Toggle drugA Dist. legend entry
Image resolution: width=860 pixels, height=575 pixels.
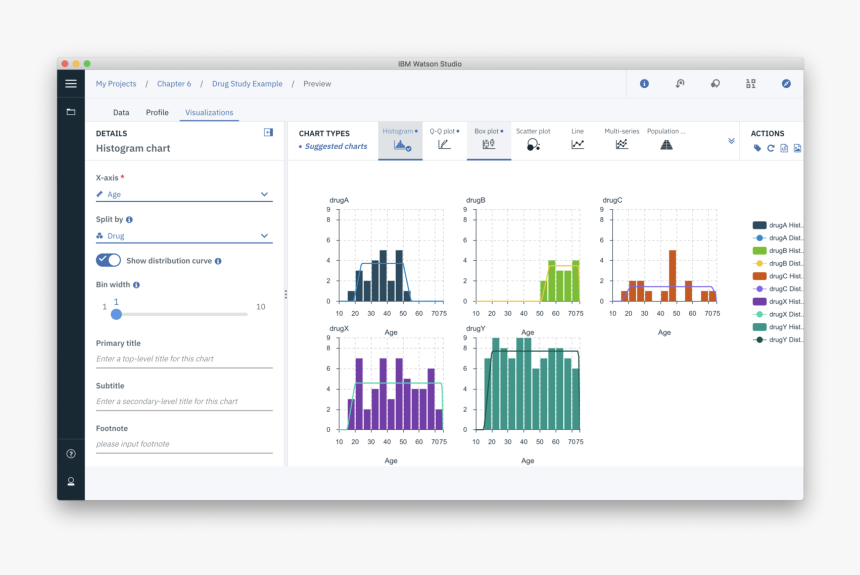[x=777, y=238]
